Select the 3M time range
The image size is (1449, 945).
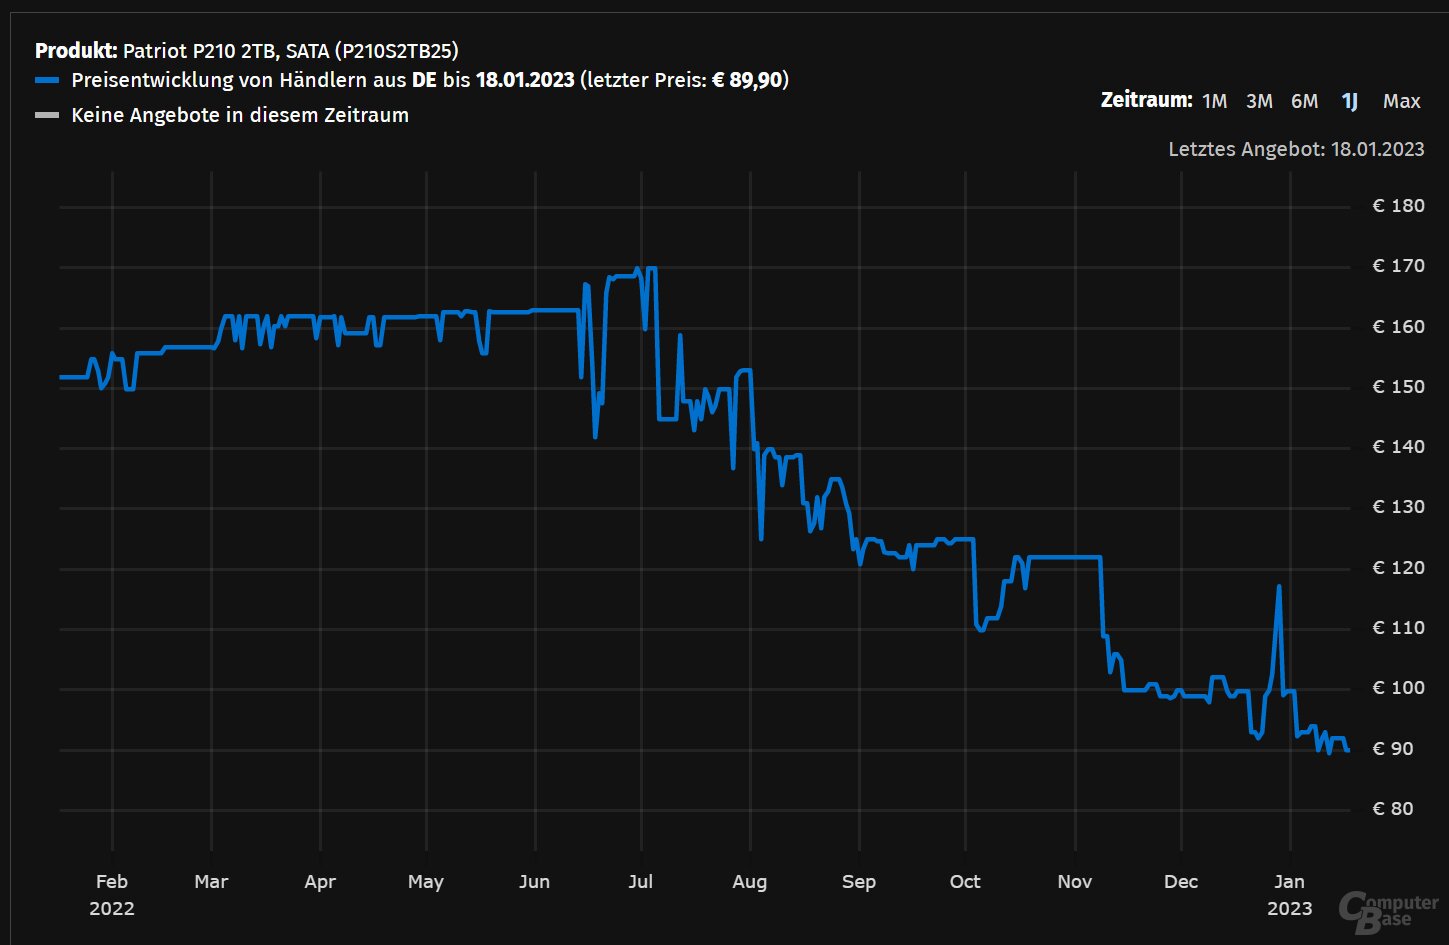pyautogui.click(x=1259, y=101)
